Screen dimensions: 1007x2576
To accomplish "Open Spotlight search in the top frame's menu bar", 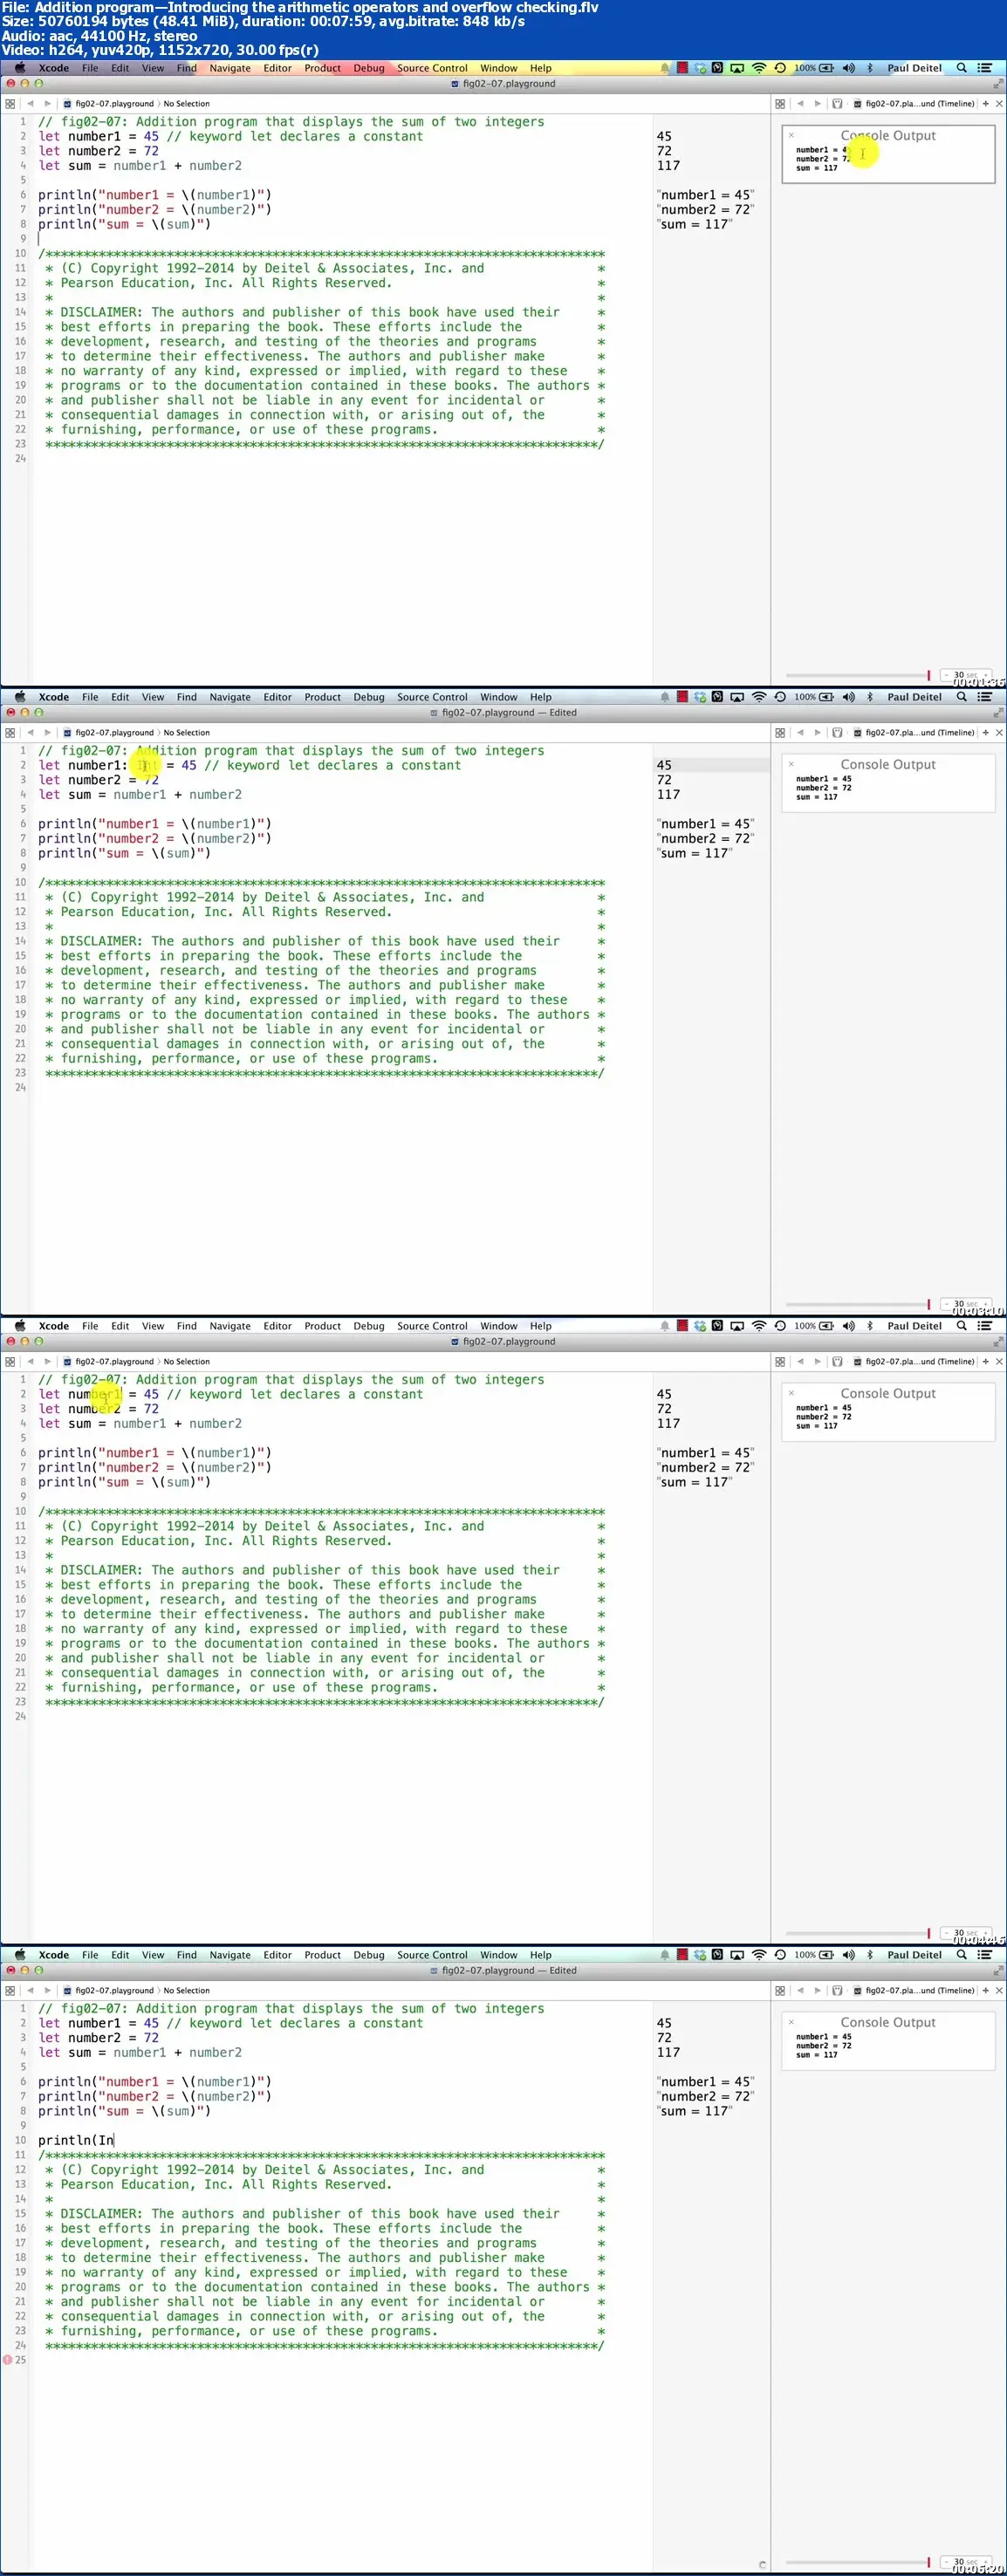I will point(961,68).
